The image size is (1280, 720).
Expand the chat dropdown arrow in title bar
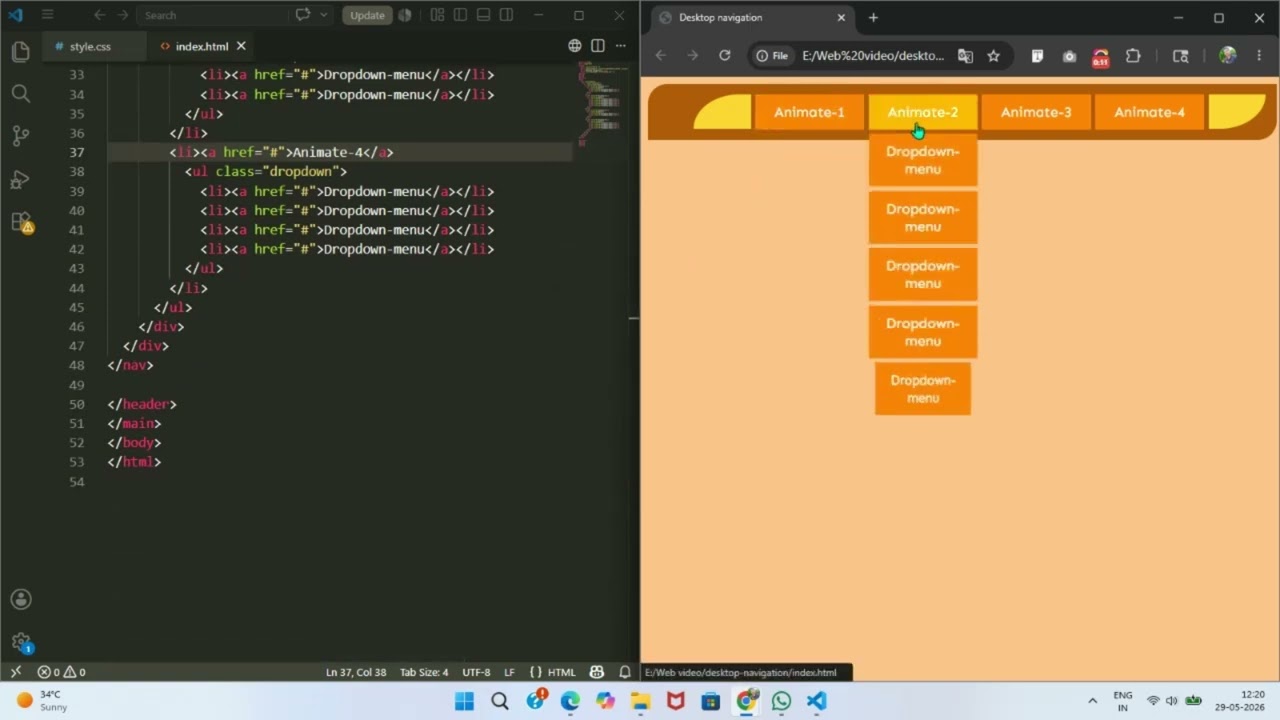coord(323,15)
